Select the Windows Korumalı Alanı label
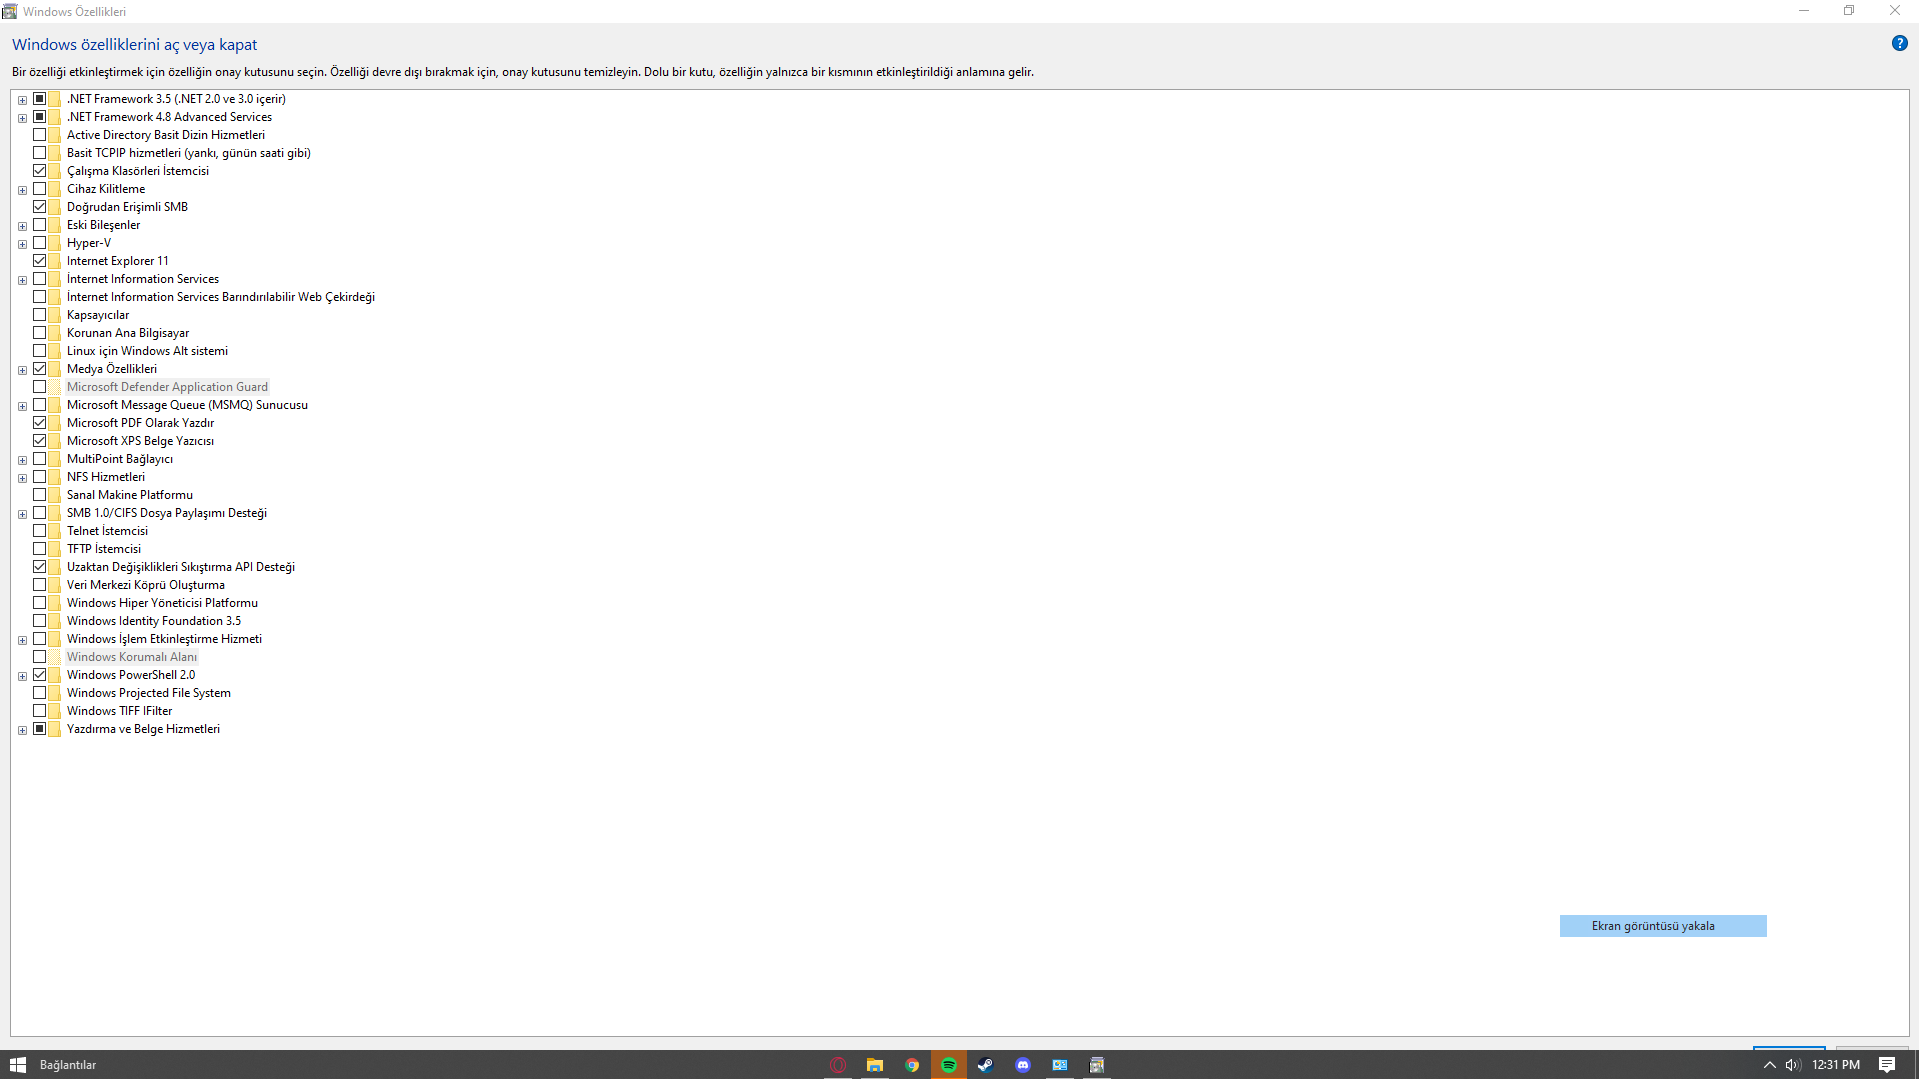Viewport: 1919px width, 1079px height. pos(132,657)
